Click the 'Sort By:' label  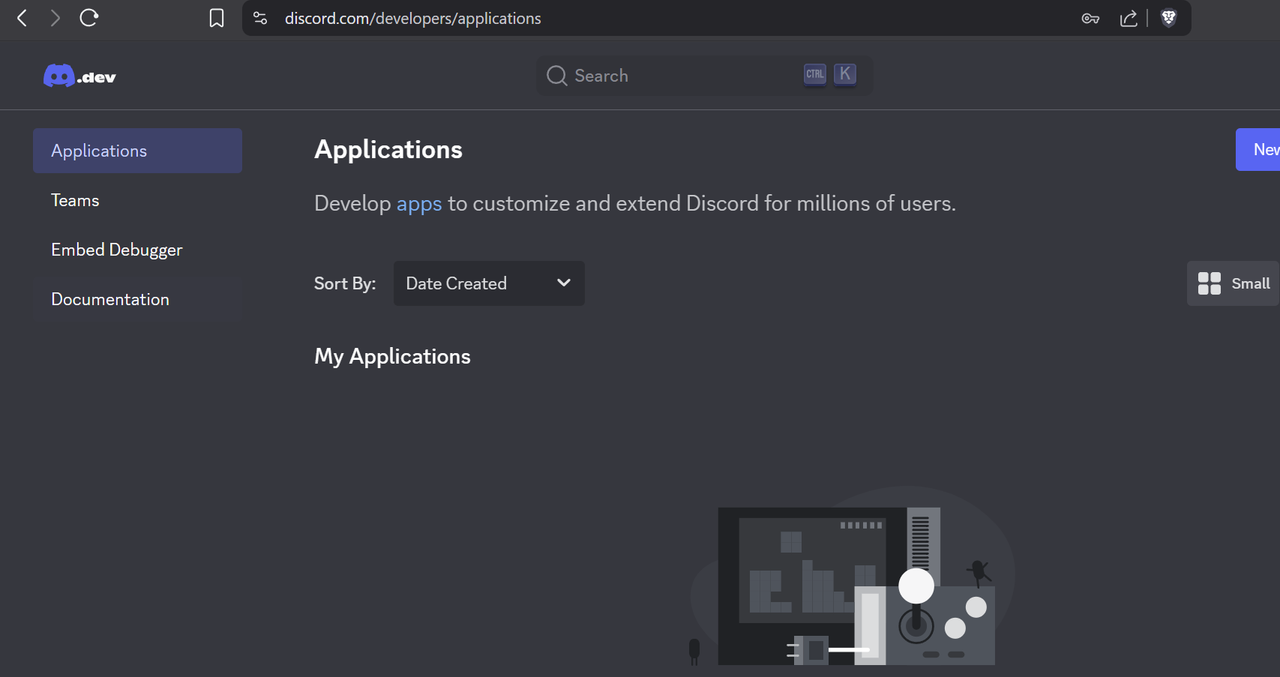[345, 284]
